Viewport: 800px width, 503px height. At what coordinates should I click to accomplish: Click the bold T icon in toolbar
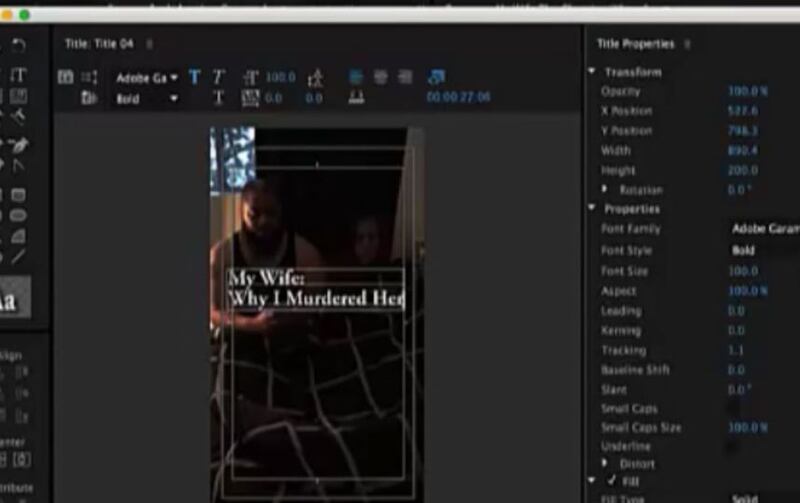(x=195, y=77)
